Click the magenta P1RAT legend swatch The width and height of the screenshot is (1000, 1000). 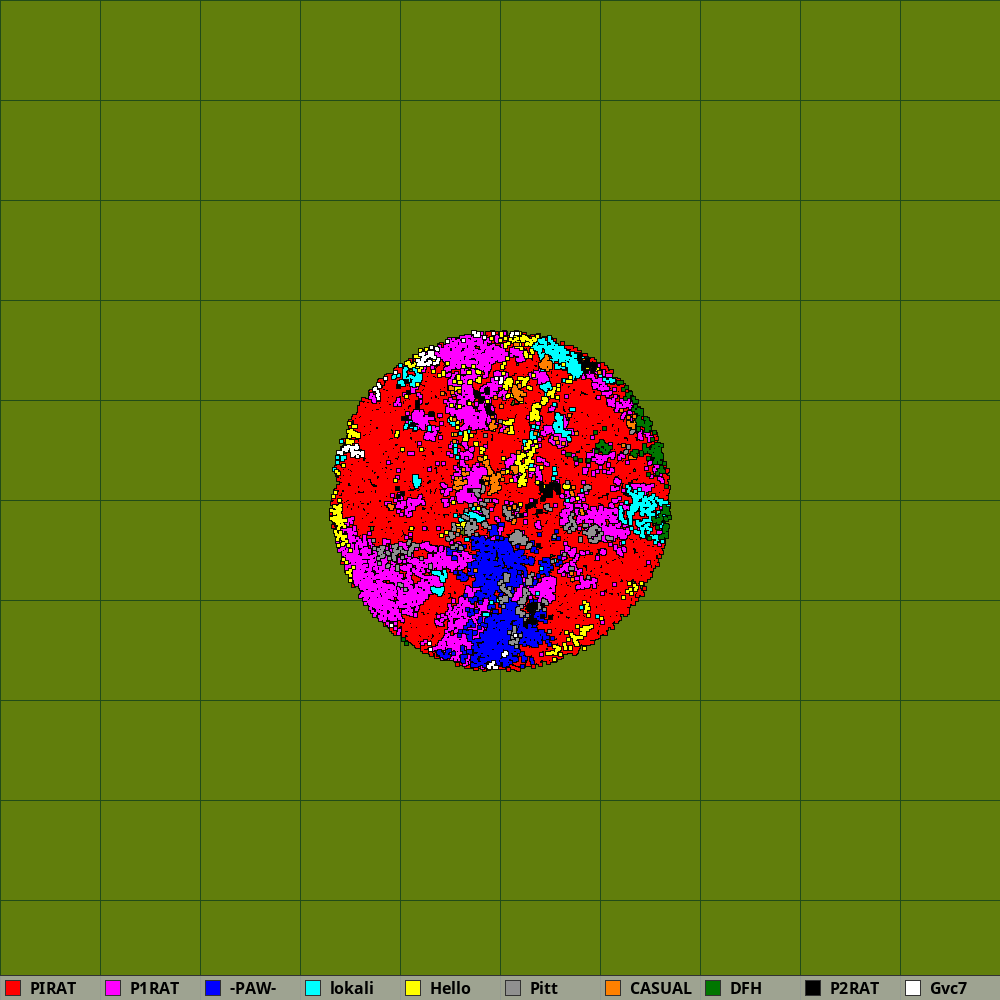click(113, 988)
